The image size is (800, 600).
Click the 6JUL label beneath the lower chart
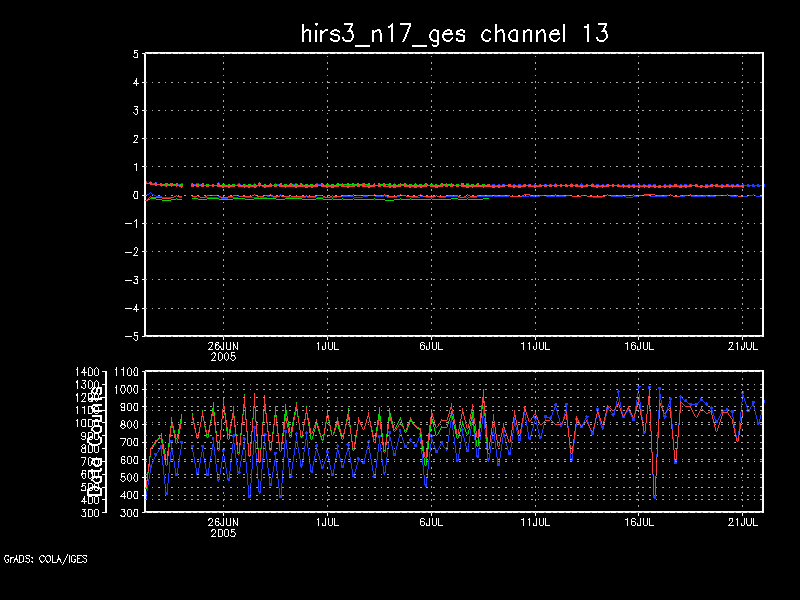tap(431, 521)
